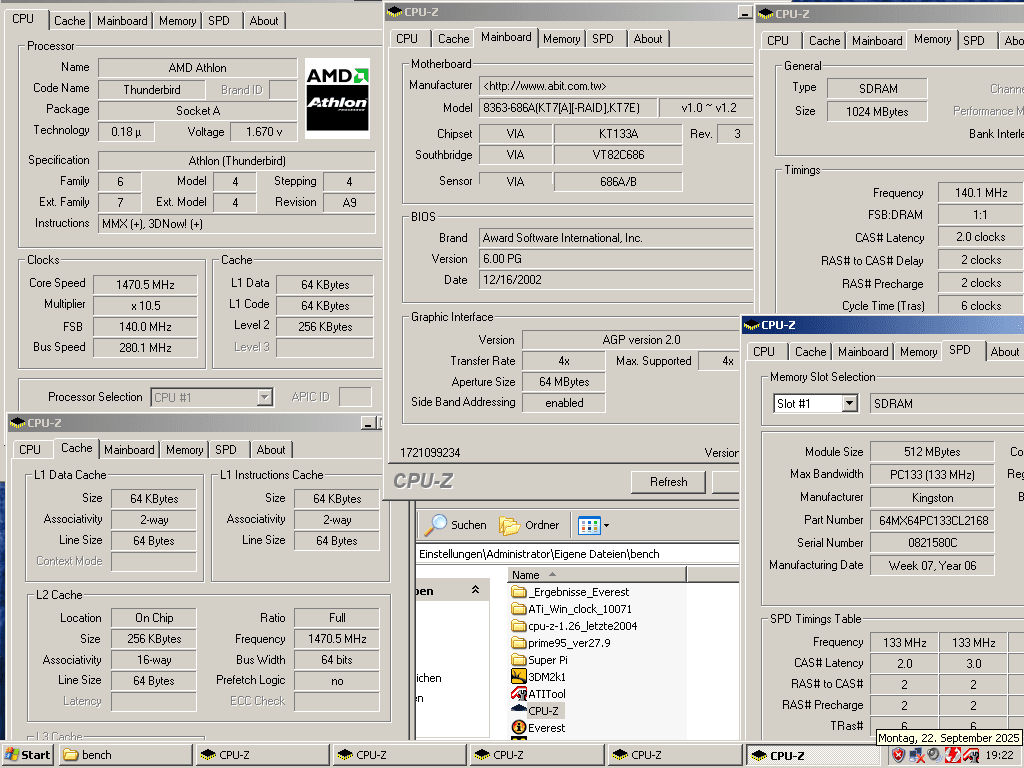Activate the last CPU-Z taskbar button
The height and width of the screenshot is (768, 1024).
812,755
